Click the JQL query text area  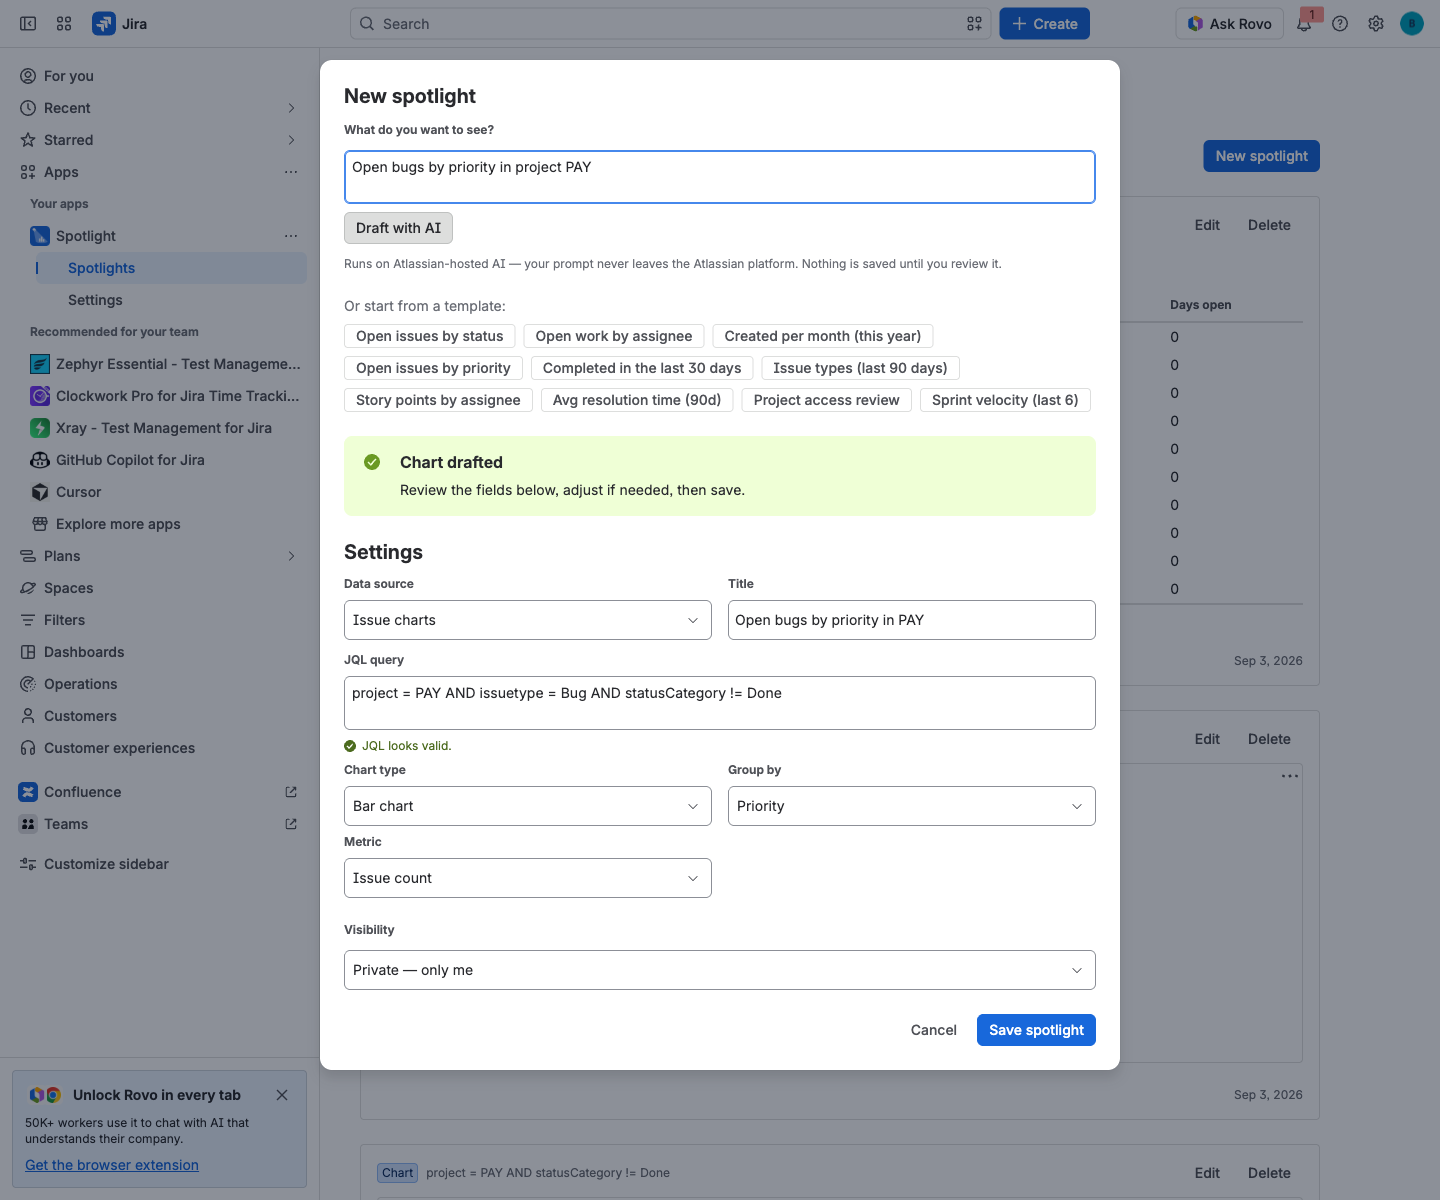click(720, 703)
